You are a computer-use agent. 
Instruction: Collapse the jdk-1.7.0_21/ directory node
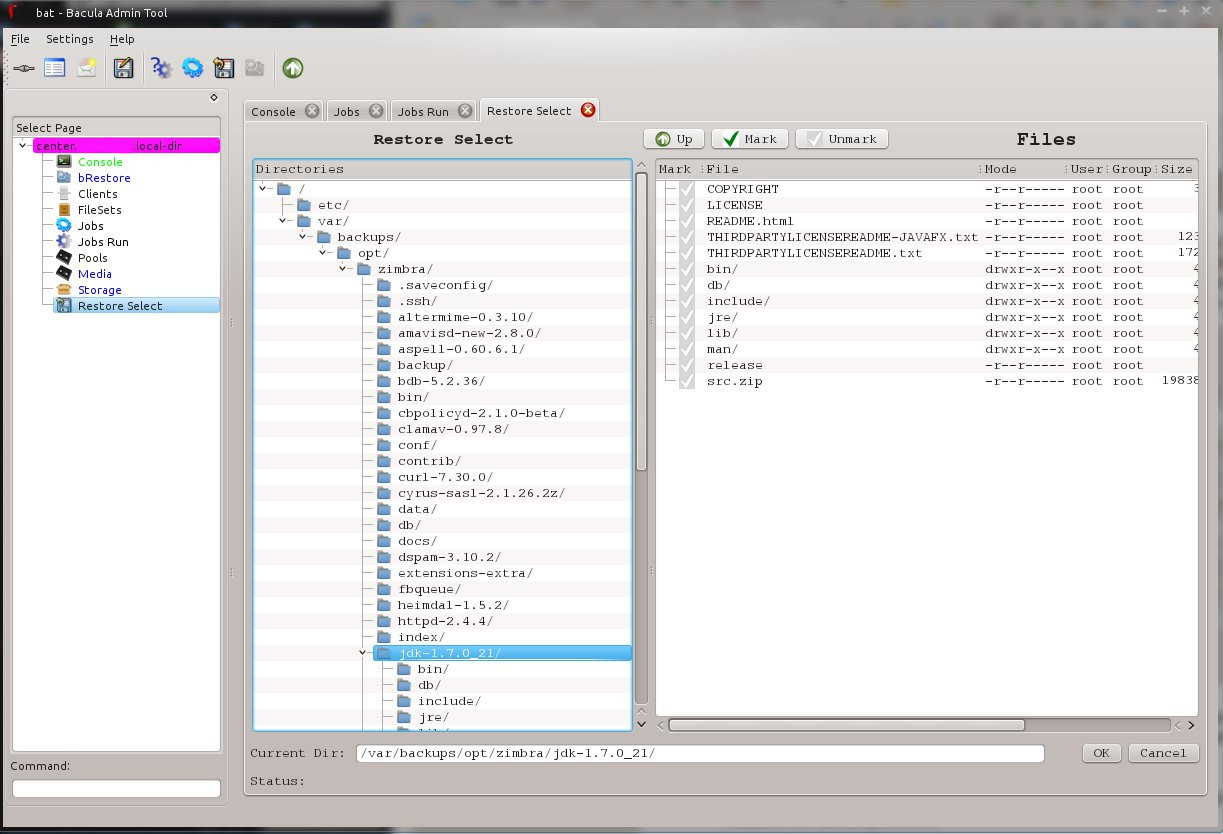pos(363,653)
